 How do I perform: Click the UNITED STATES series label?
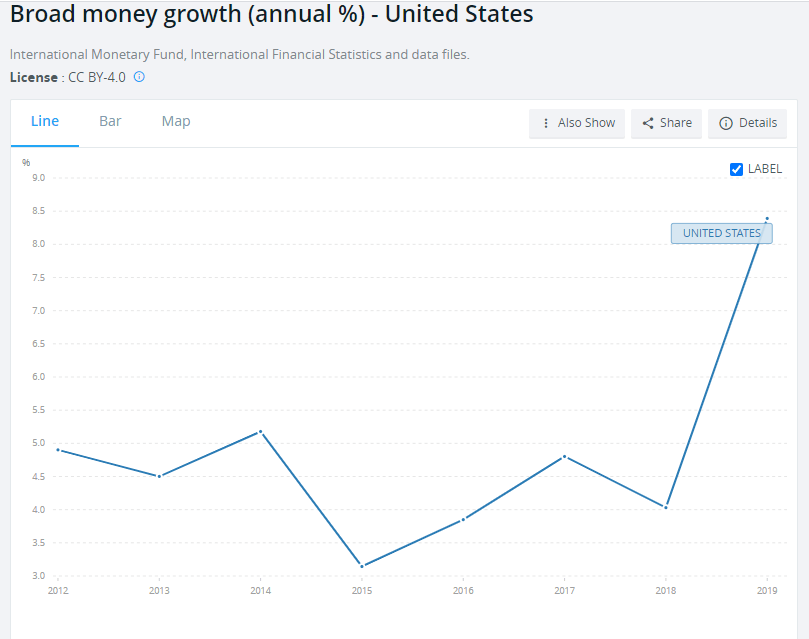point(721,233)
